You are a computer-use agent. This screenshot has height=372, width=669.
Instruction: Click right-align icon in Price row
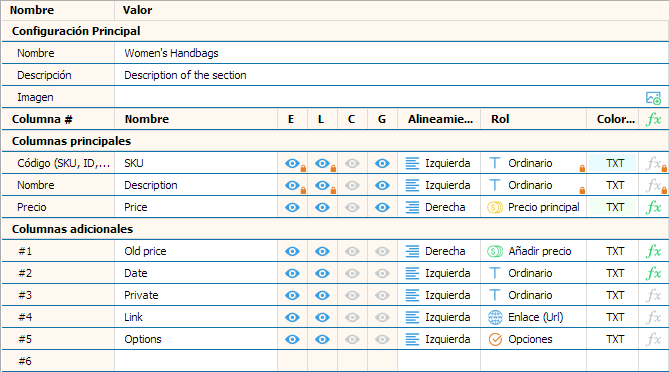point(412,207)
